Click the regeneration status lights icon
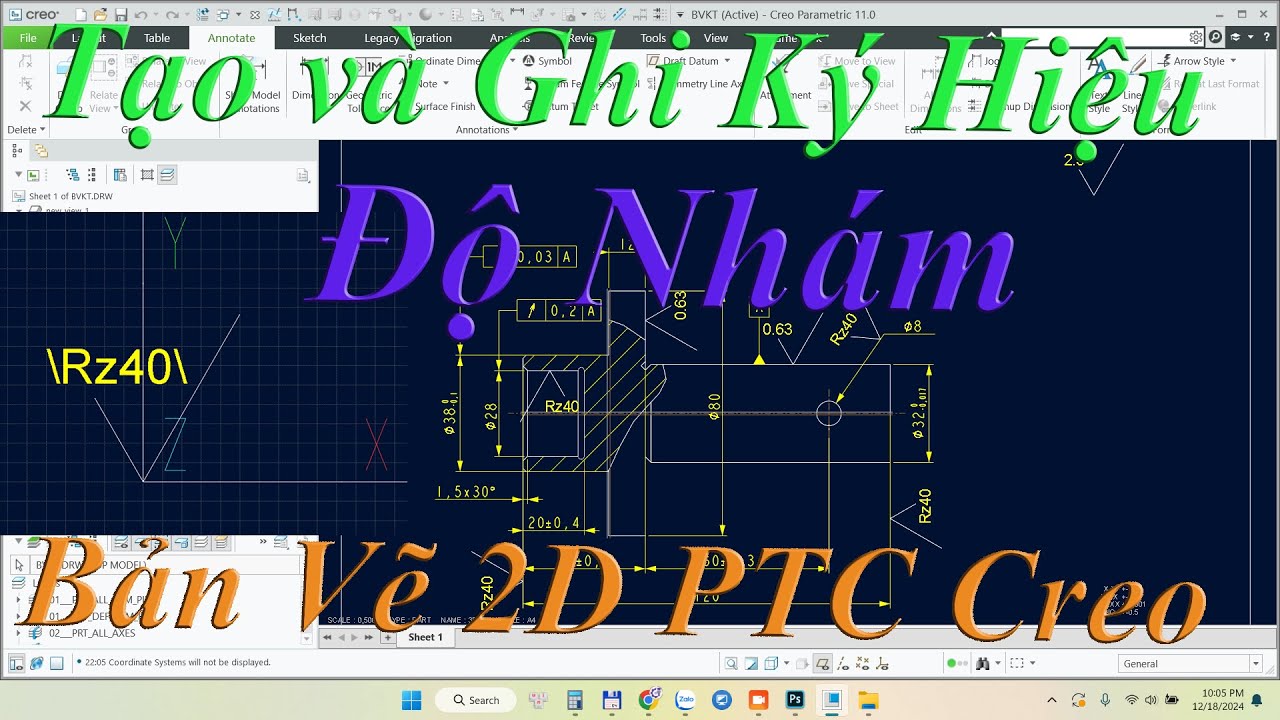 click(957, 663)
